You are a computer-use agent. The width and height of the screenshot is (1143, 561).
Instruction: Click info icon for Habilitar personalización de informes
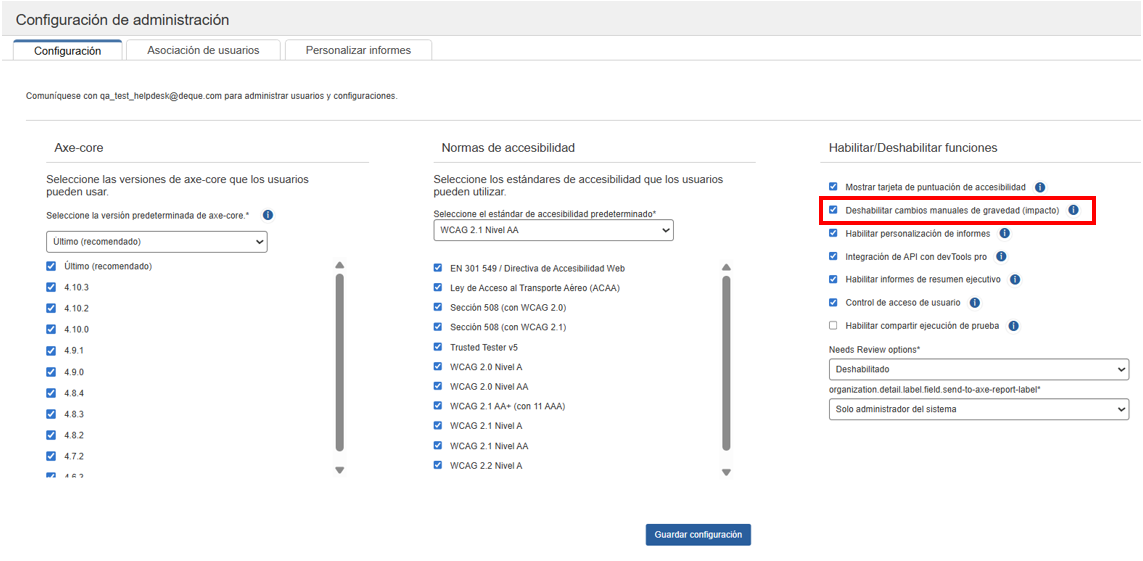[1004, 233]
